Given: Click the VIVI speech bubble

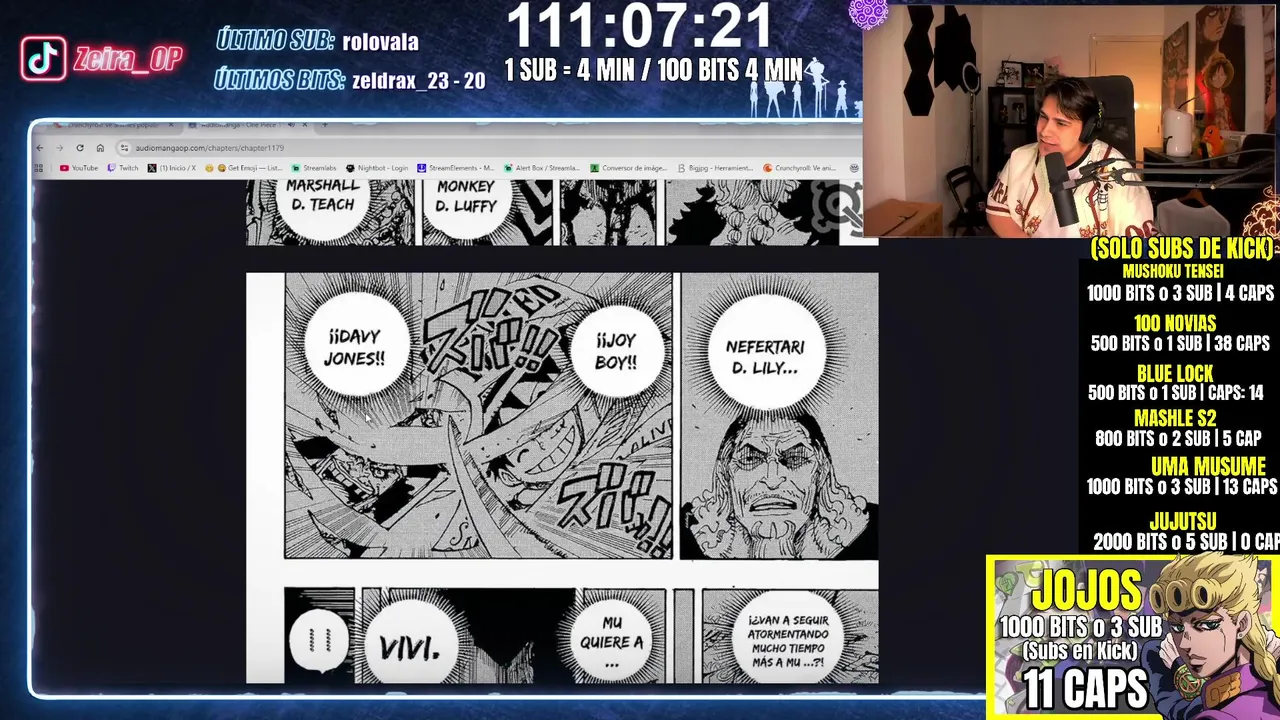Looking at the screenshot, I should click(x=409, y=647).
